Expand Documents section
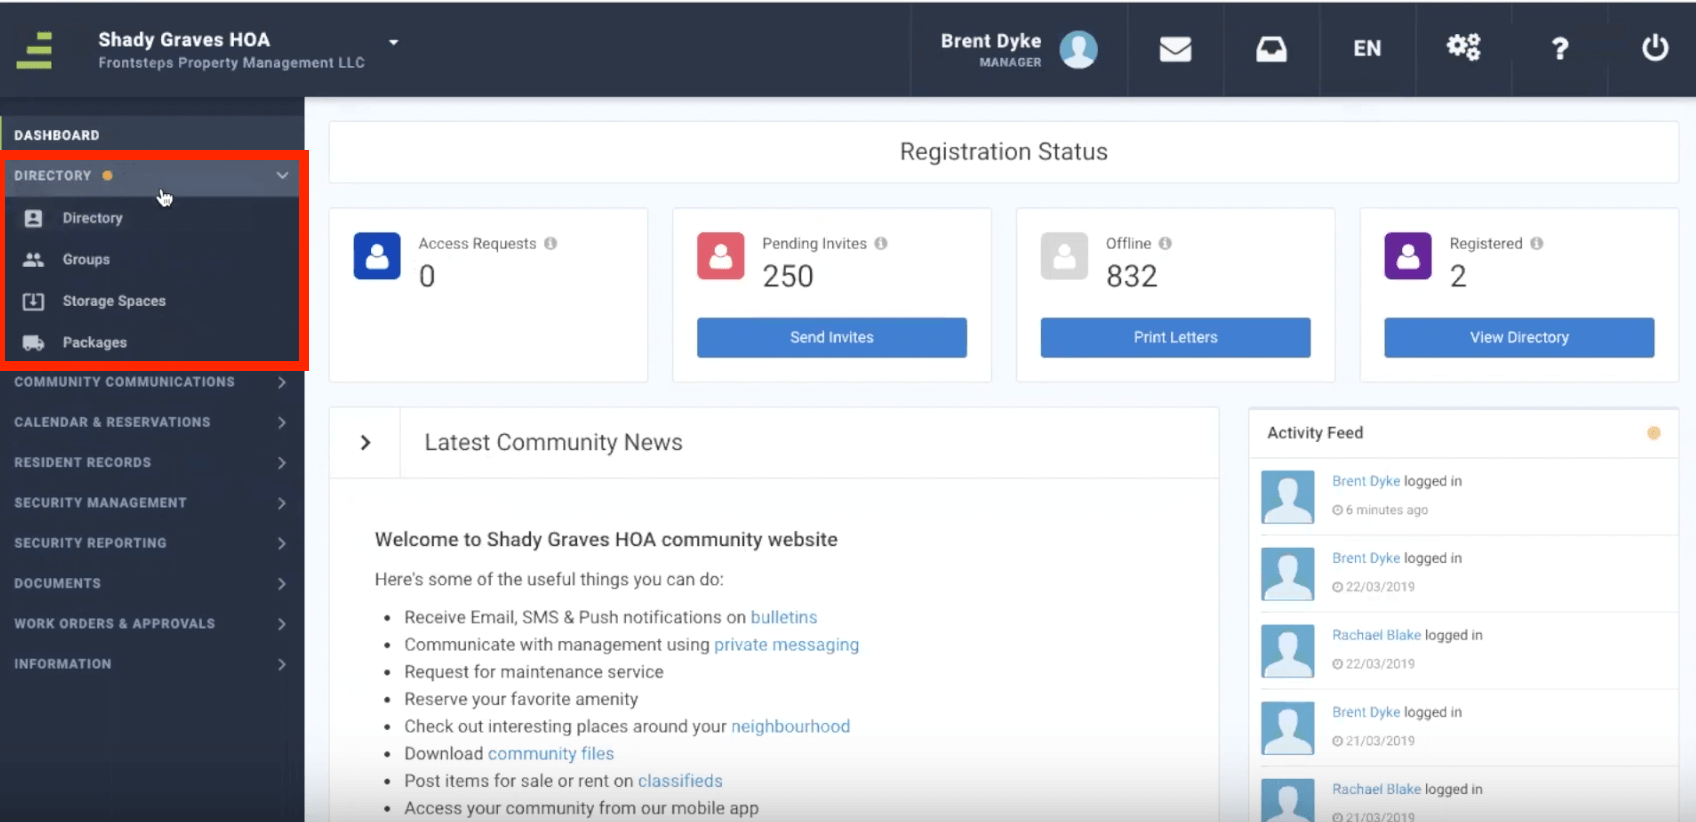The width and height of the screenshot is (1696, 822). [152, 583]
